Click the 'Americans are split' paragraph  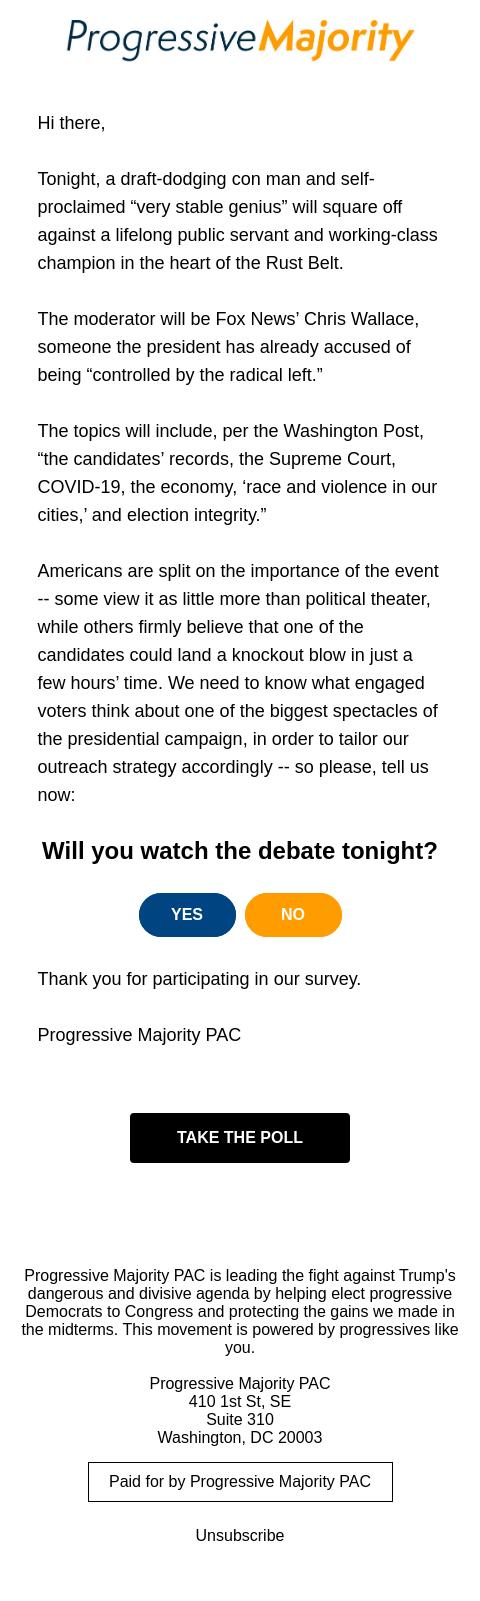[x=238, y=683]
